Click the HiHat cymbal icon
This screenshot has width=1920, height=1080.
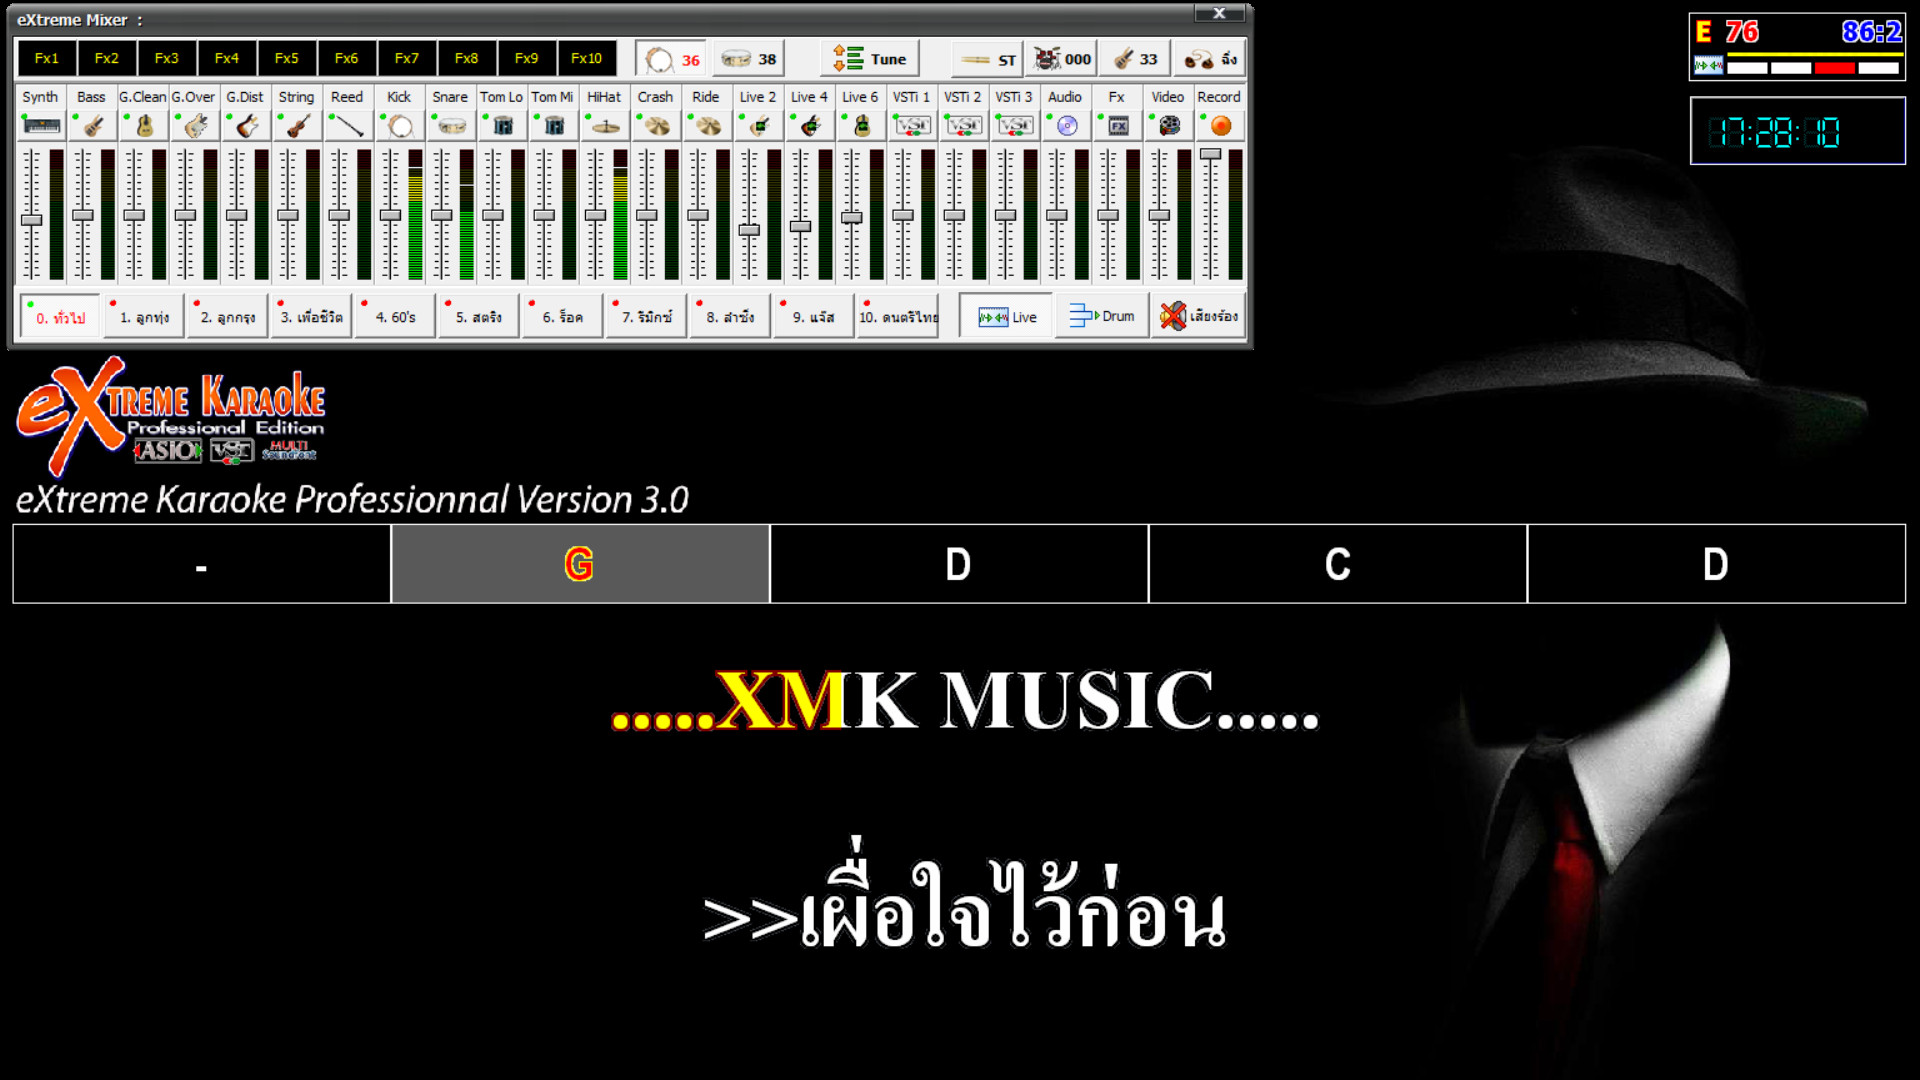click(x=604, y=125)
